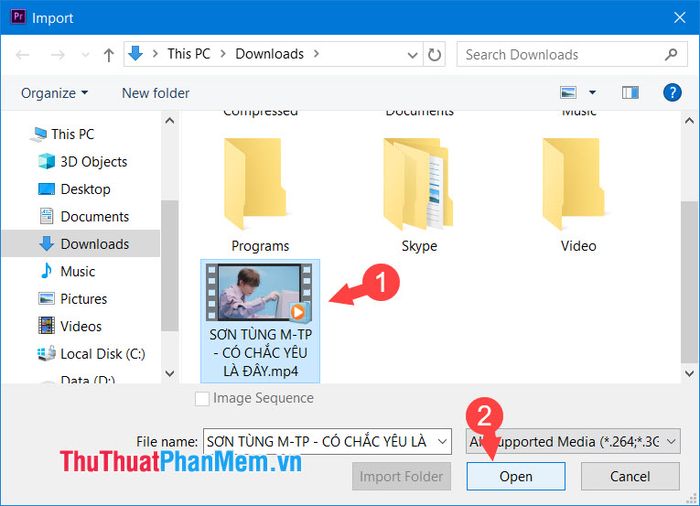Screen dimensions: 700x506
Task: Click the Music note icon
Action: coord(46,271)
